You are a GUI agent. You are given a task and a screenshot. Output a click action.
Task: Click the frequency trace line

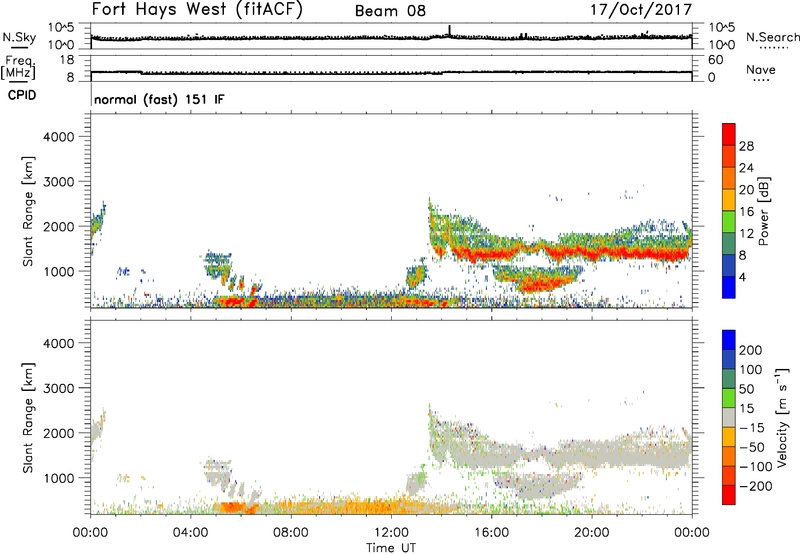click(x=391, y=72)
